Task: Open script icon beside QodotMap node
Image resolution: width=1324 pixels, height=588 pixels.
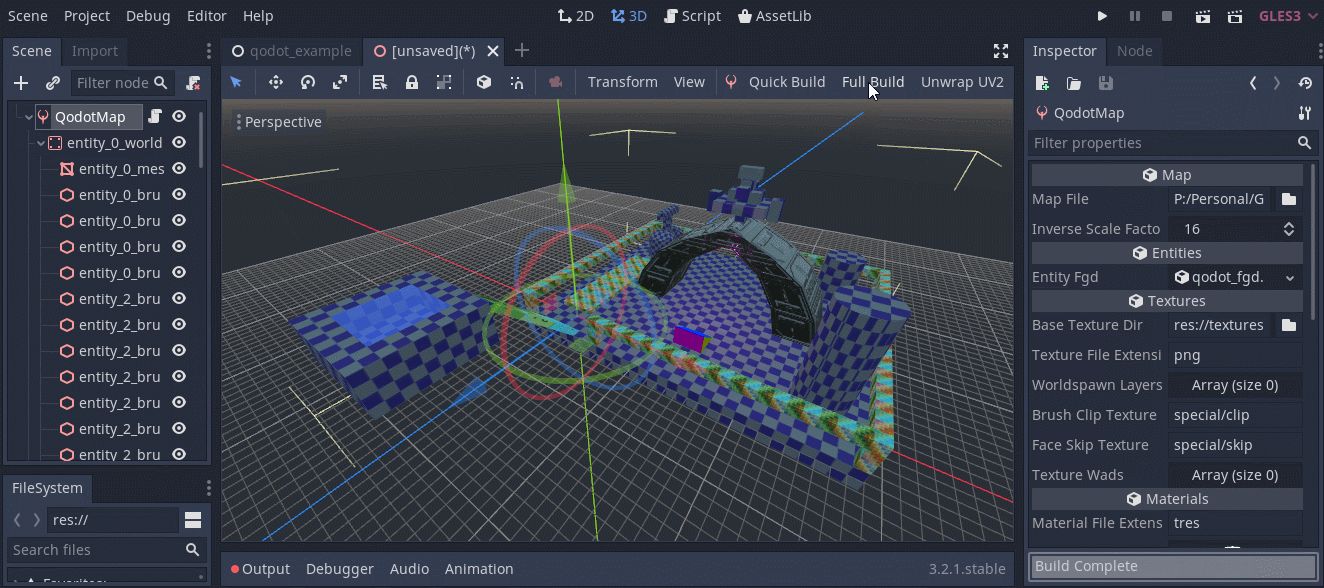Action: pos(155,117)
